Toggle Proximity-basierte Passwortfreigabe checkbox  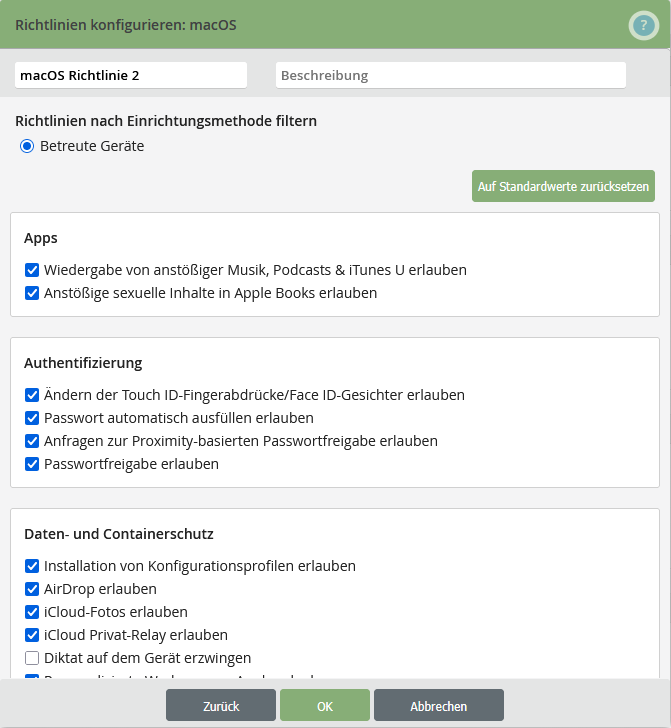[x=32, y=441]
